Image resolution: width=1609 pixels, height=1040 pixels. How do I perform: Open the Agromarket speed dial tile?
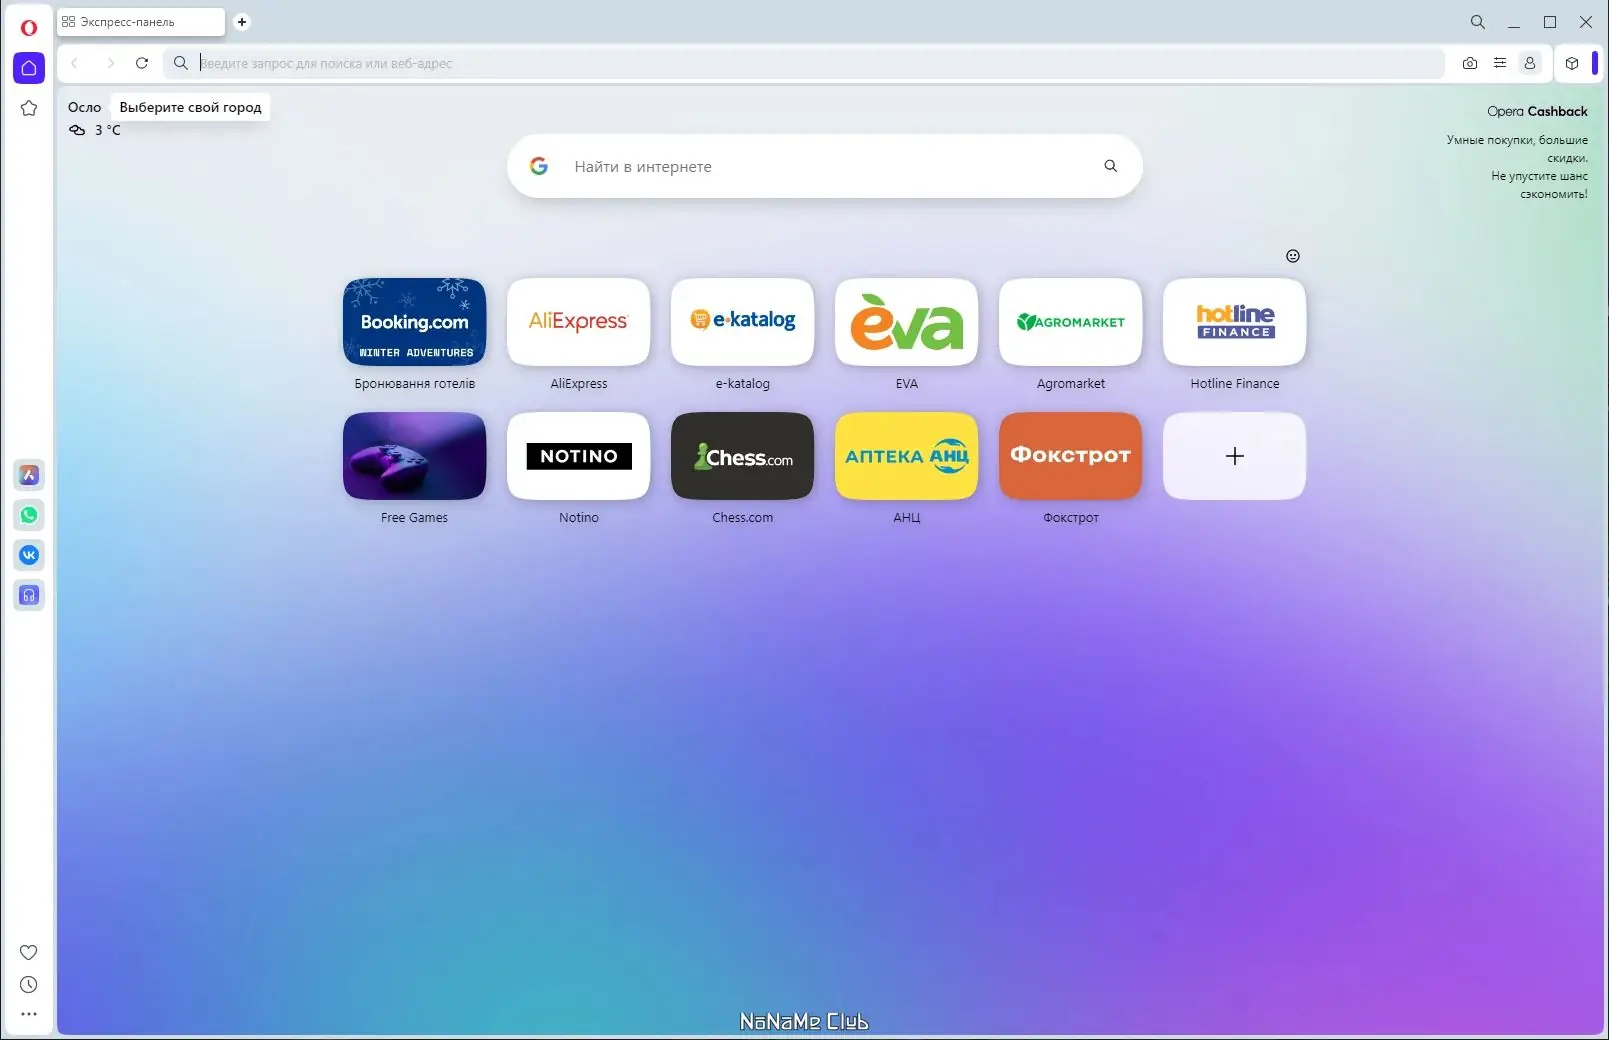point(1071,322)
